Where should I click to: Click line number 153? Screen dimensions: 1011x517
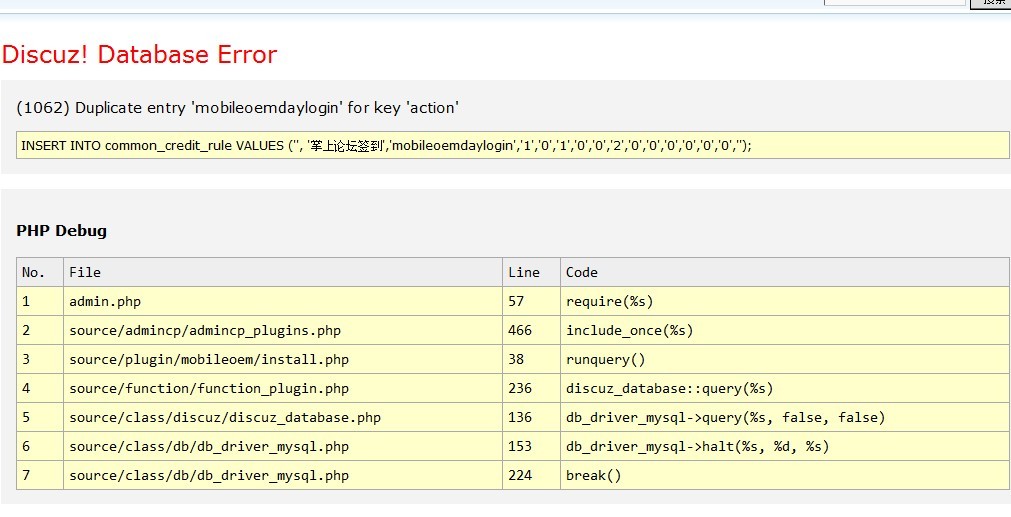(x=531, y=446)
